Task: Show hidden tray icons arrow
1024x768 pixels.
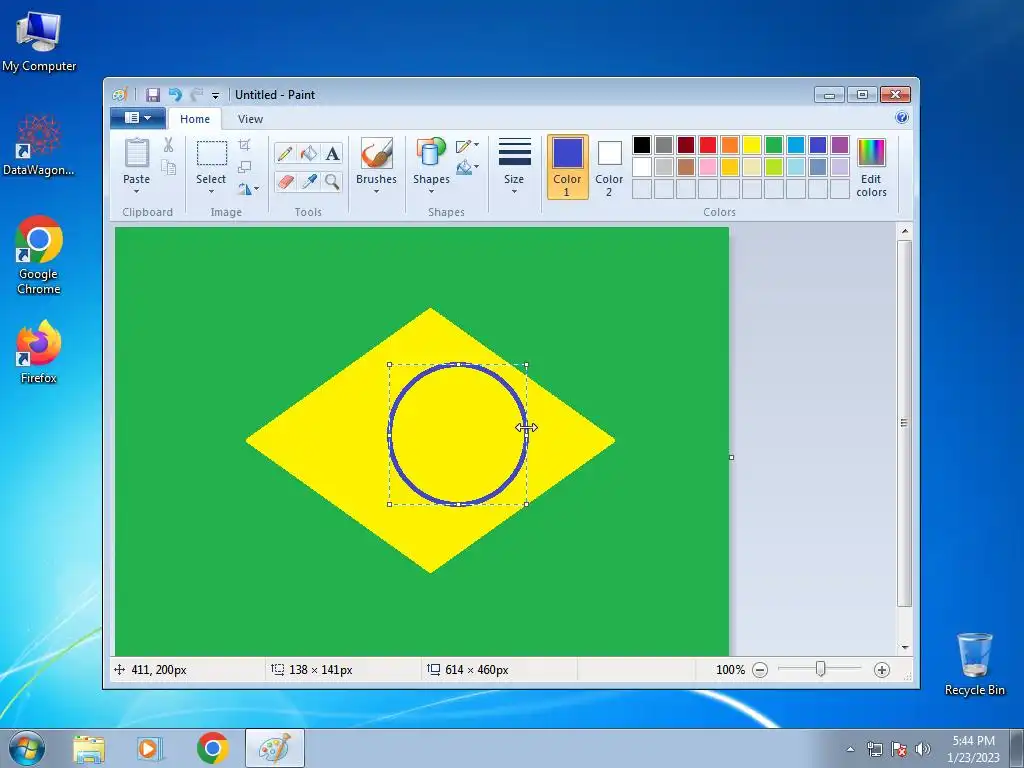Action: click(x=850, y=749)
